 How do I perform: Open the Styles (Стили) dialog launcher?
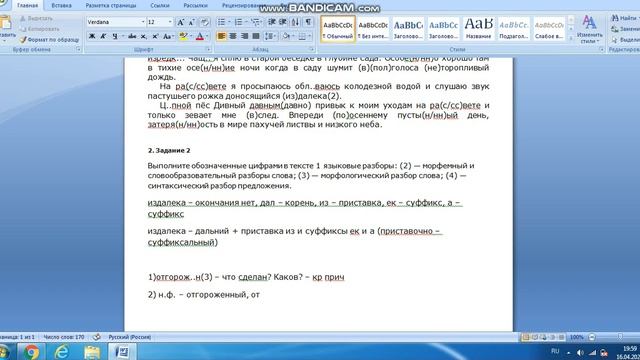pyautogui.click(x=602, y=49)
